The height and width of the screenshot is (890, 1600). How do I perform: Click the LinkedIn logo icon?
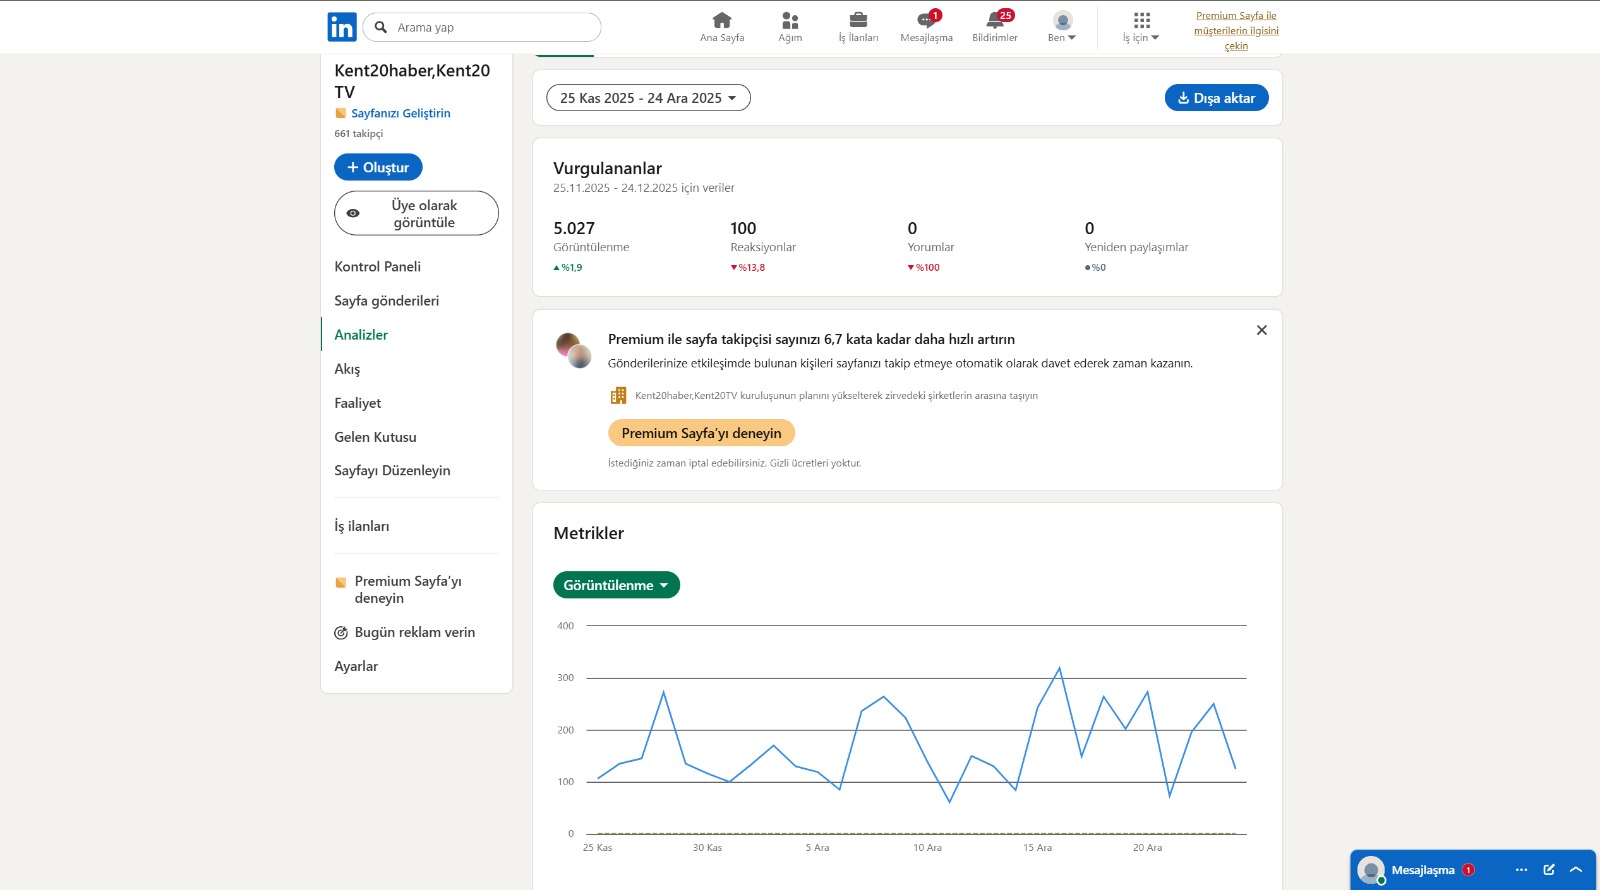click(x=341, y=27)
